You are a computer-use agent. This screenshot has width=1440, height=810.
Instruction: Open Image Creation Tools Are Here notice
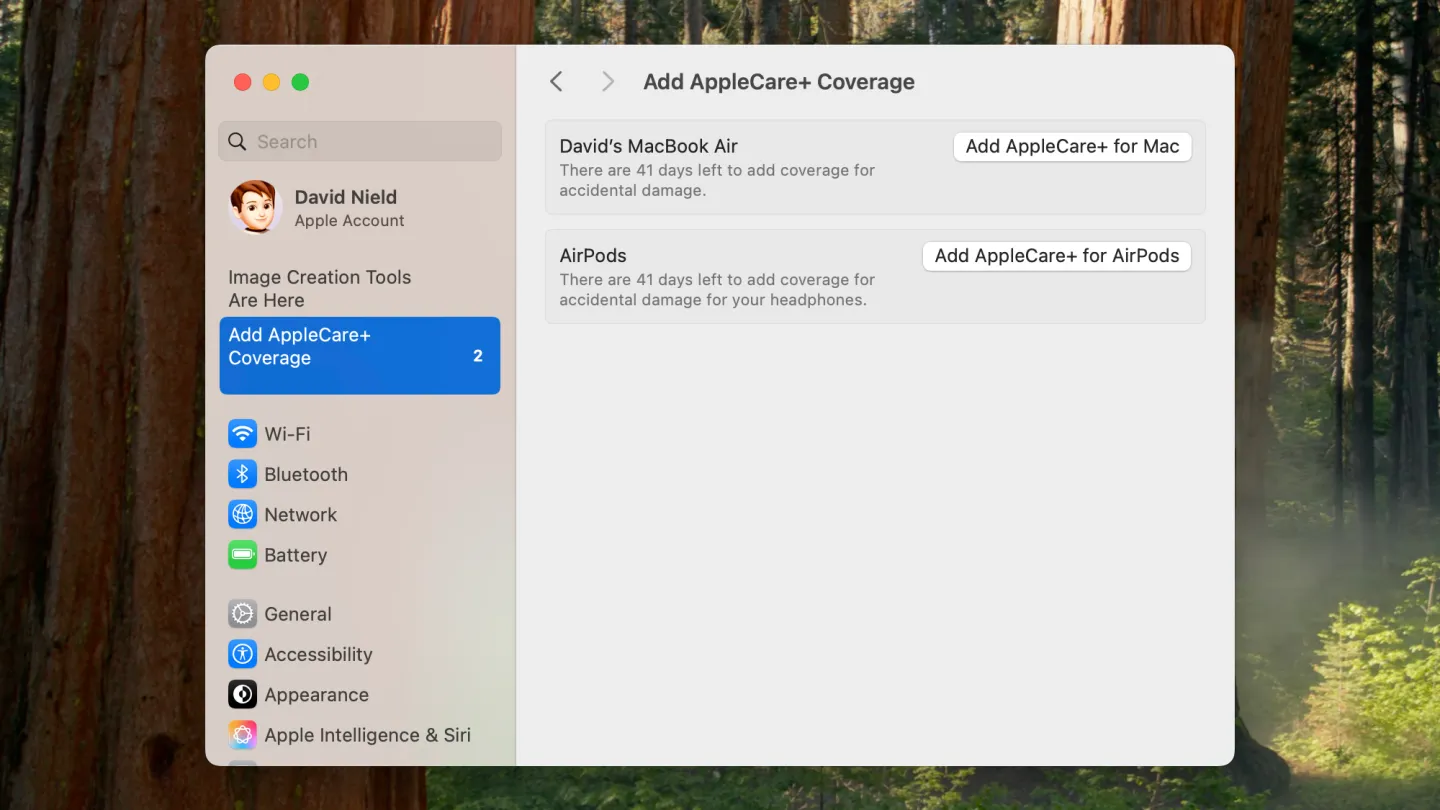click(320, 288)
